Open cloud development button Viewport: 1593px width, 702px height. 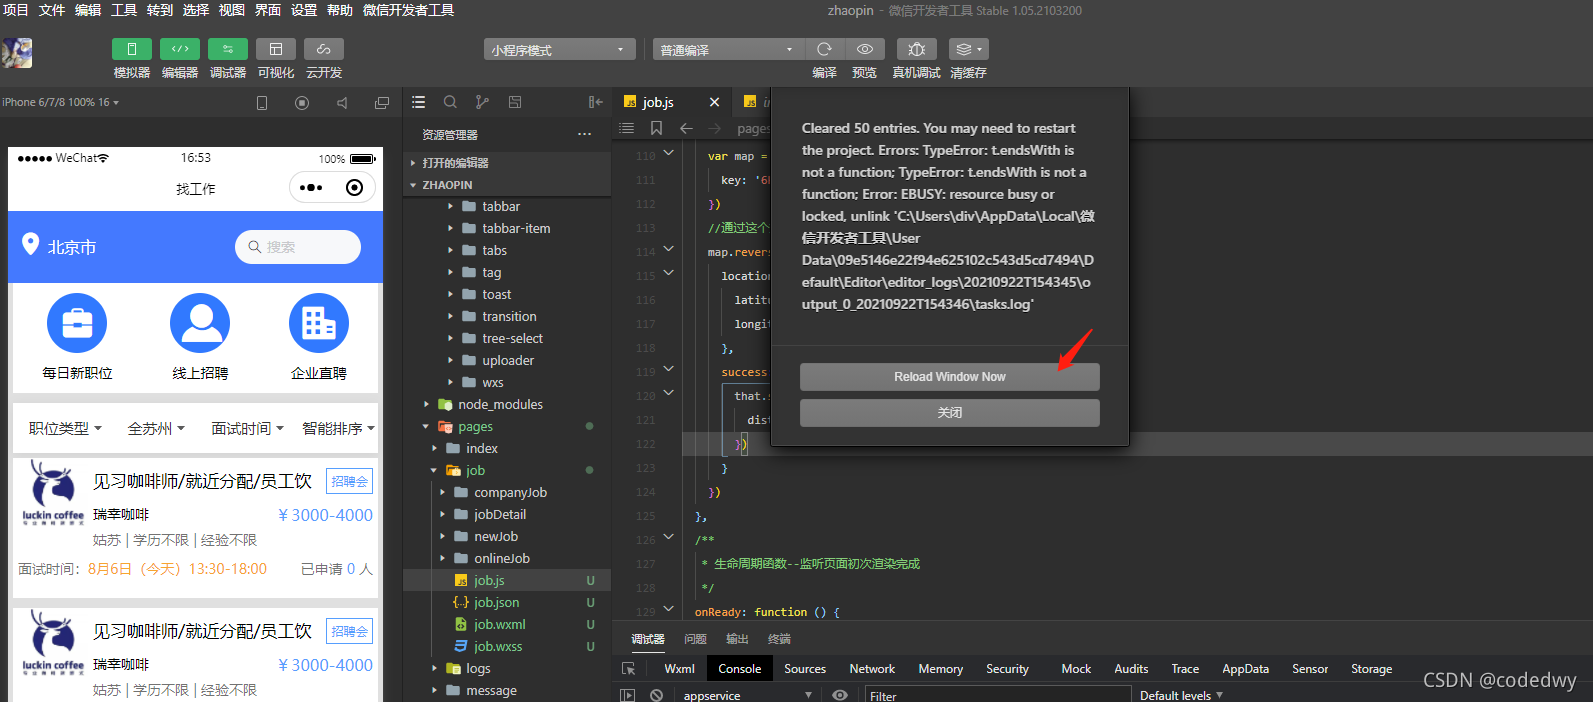pos(324,49)
